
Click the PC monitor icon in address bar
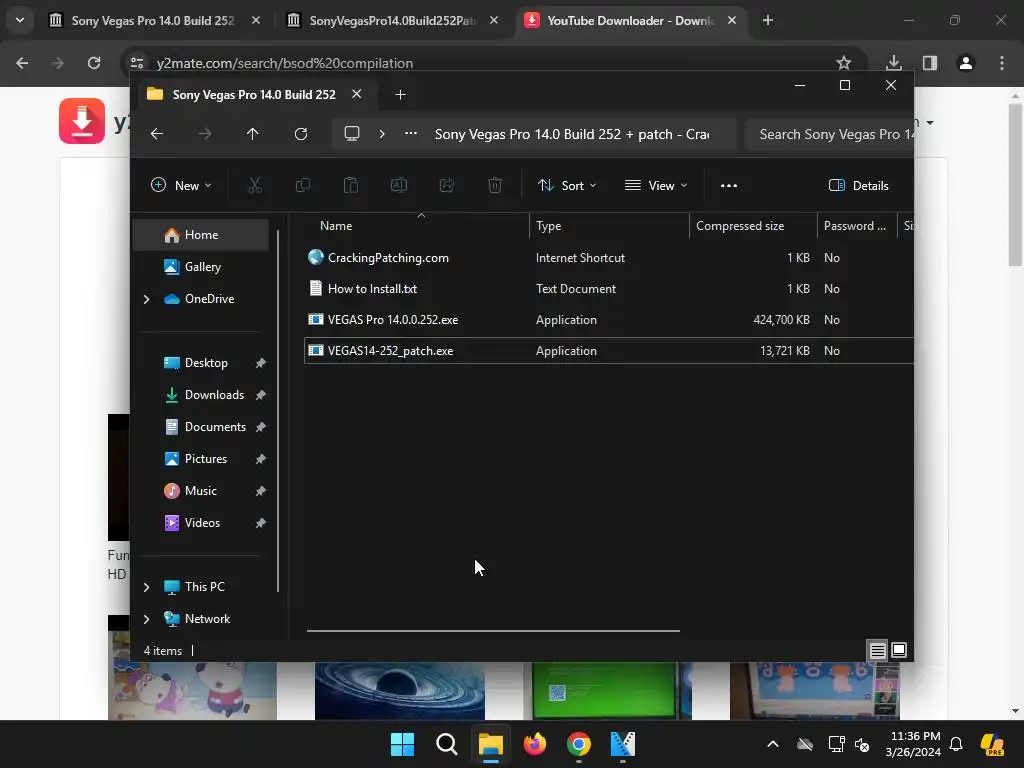[352, 134]
